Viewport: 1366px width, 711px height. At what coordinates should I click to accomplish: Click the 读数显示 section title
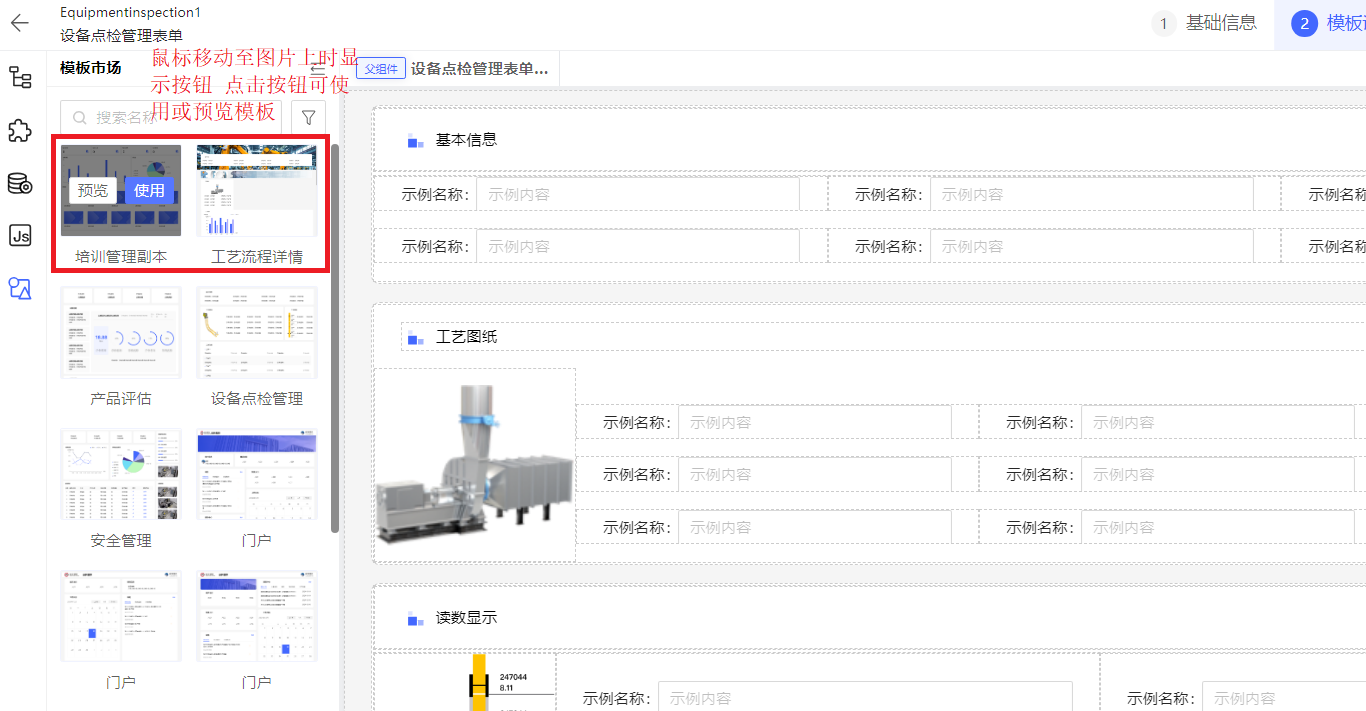coord(466,618)
